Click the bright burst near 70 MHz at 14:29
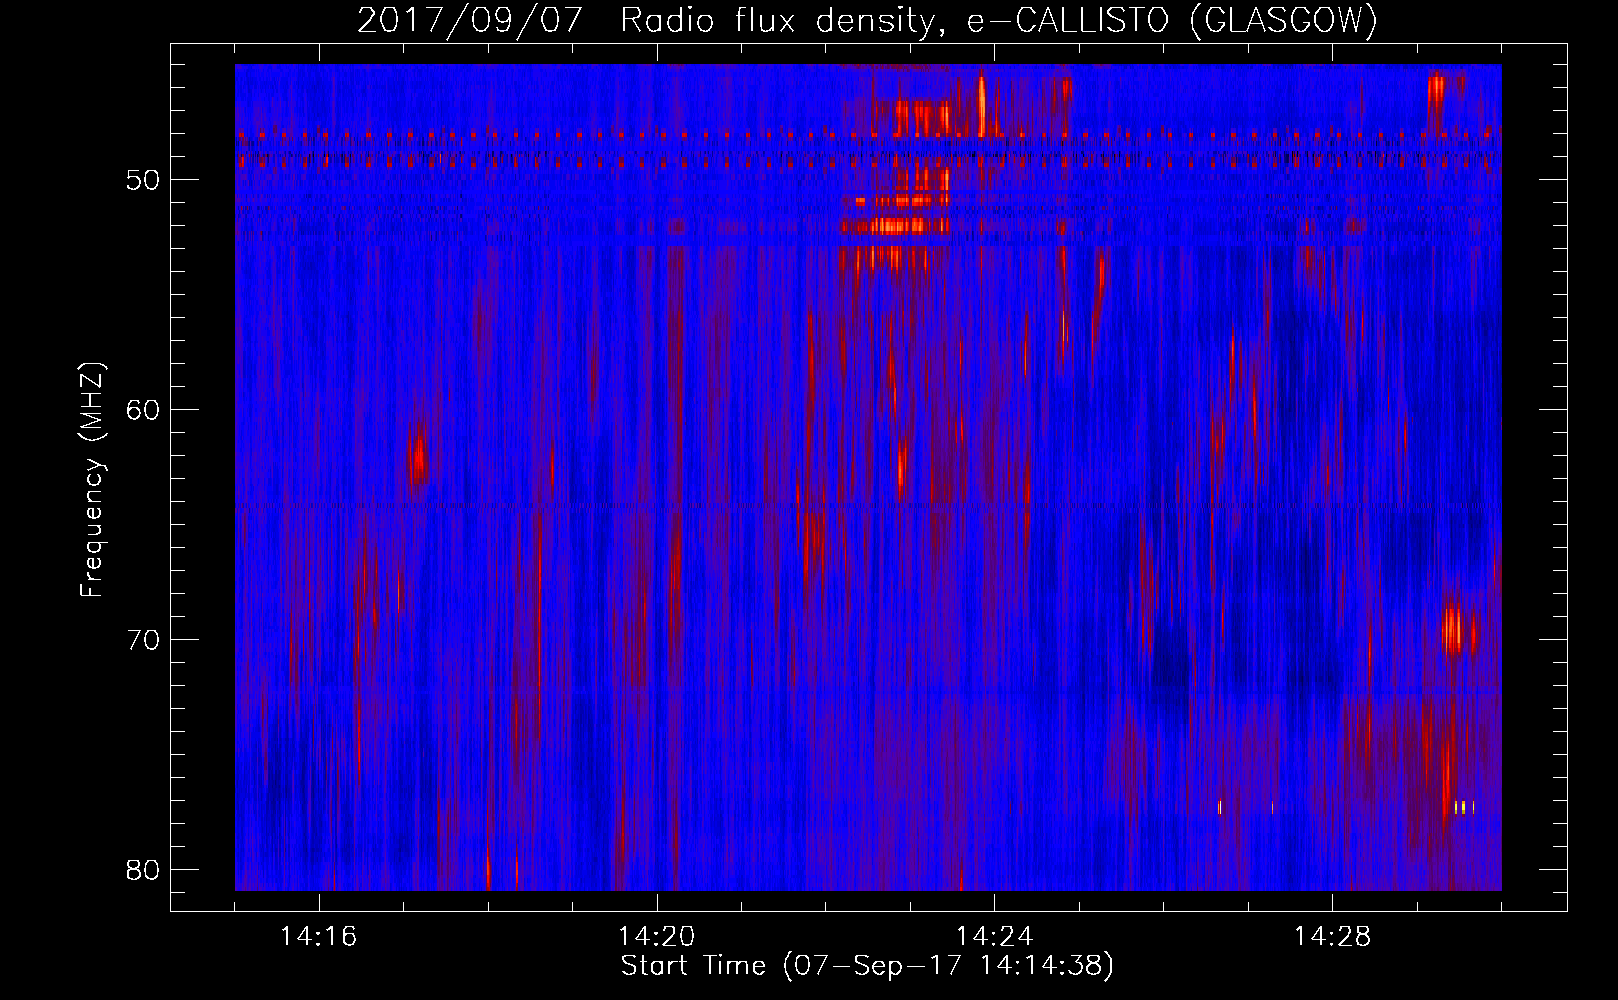 [1453, 630]
